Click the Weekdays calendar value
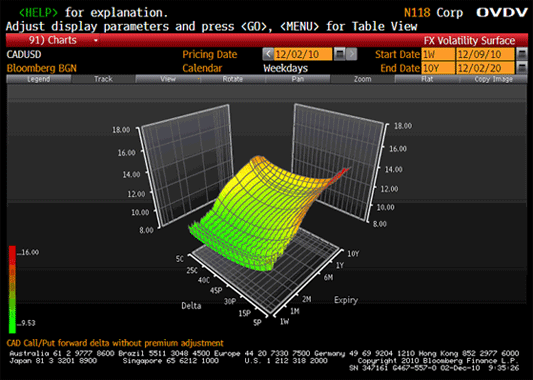Viewport: 533px width, 380px height. tap(286, 68)
